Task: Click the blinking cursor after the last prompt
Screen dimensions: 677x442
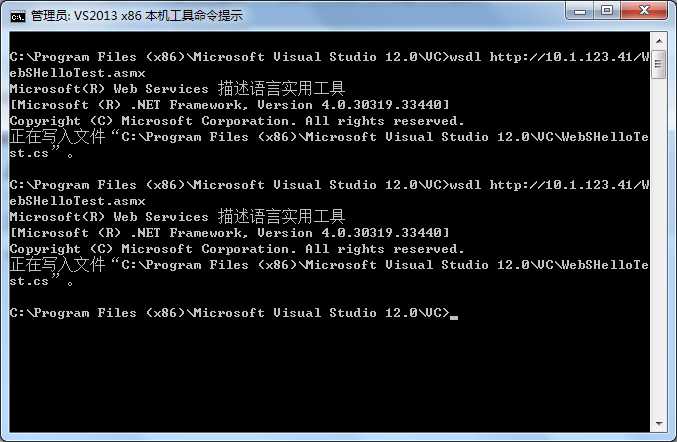Action: click(x=454, y=317)
